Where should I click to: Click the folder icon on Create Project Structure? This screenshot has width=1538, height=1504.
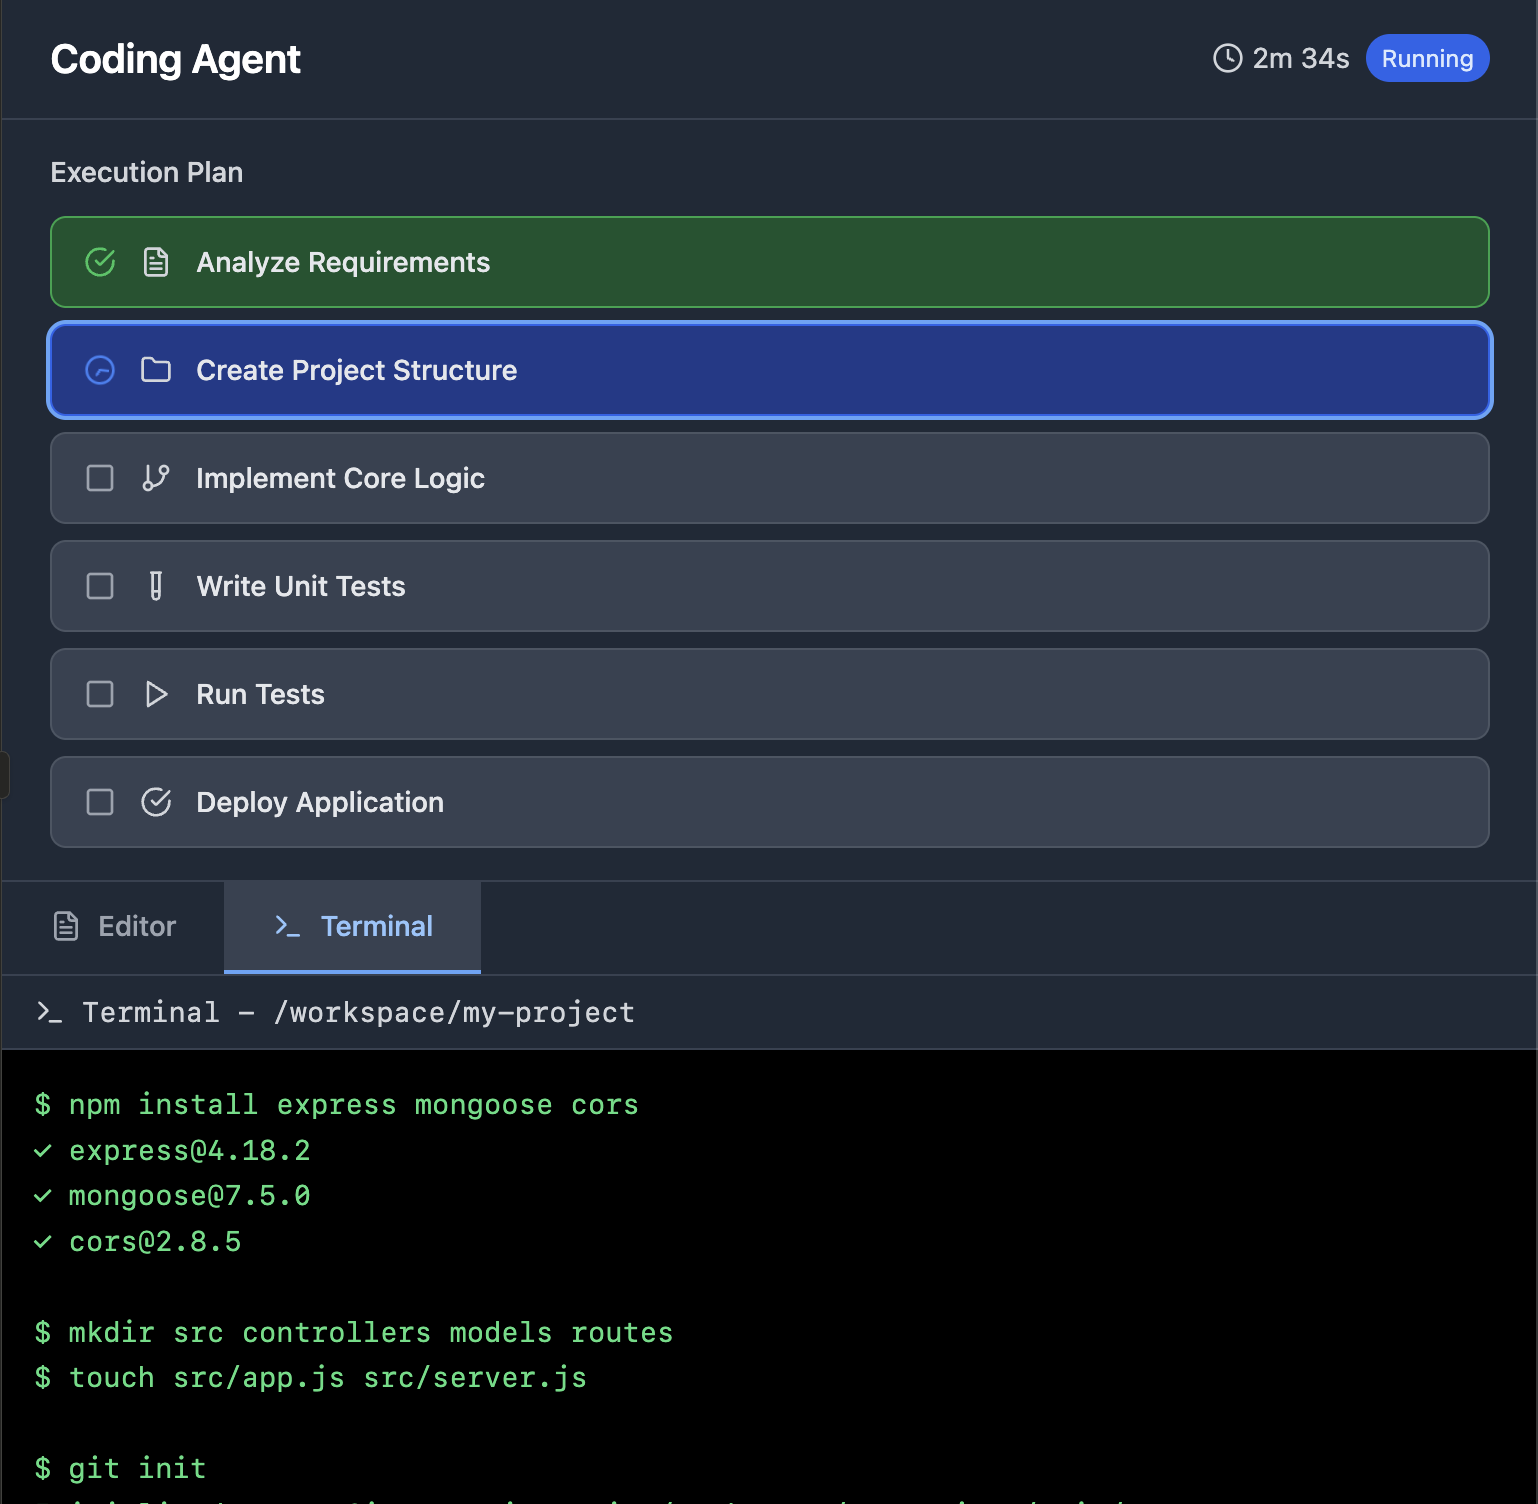tap(156, 370)
